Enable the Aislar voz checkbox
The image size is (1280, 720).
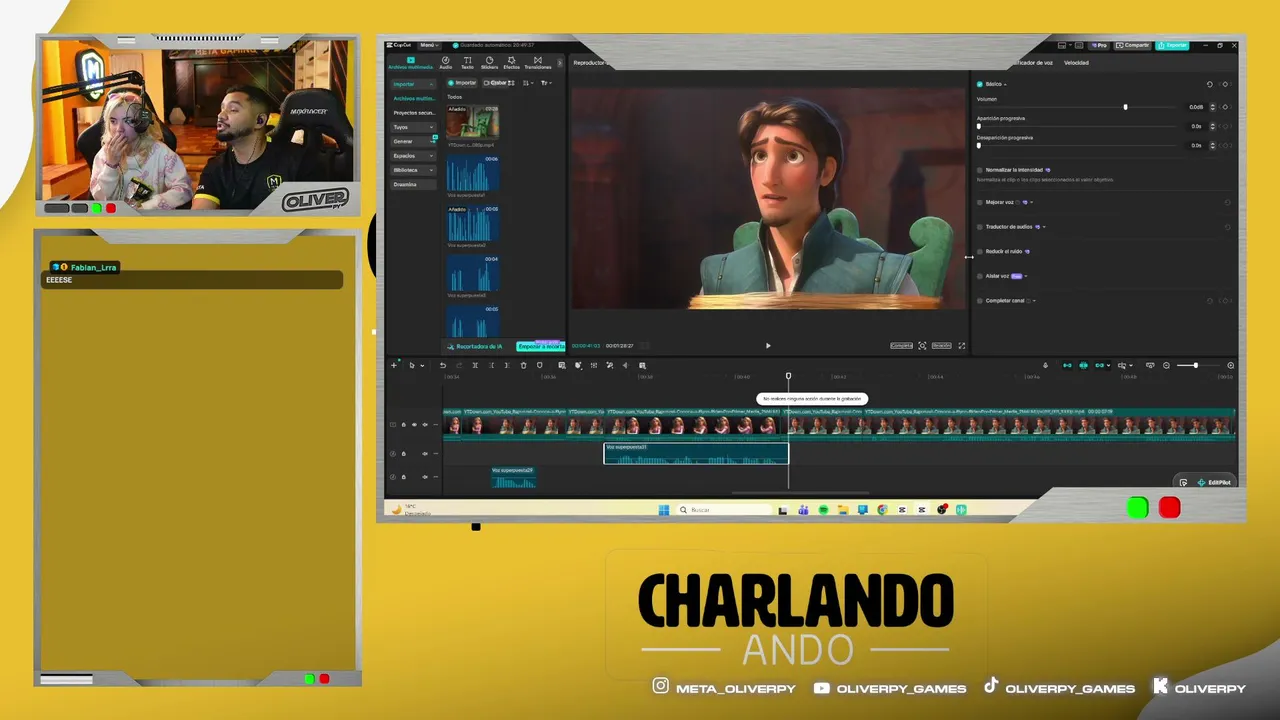(x=979, y=276)
